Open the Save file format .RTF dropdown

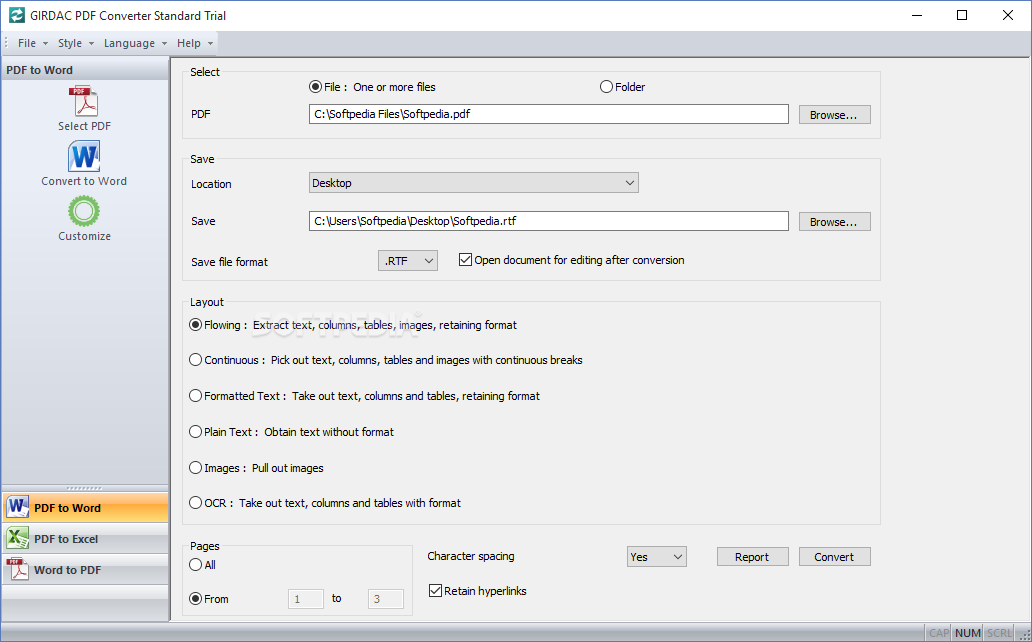(407, 261)
